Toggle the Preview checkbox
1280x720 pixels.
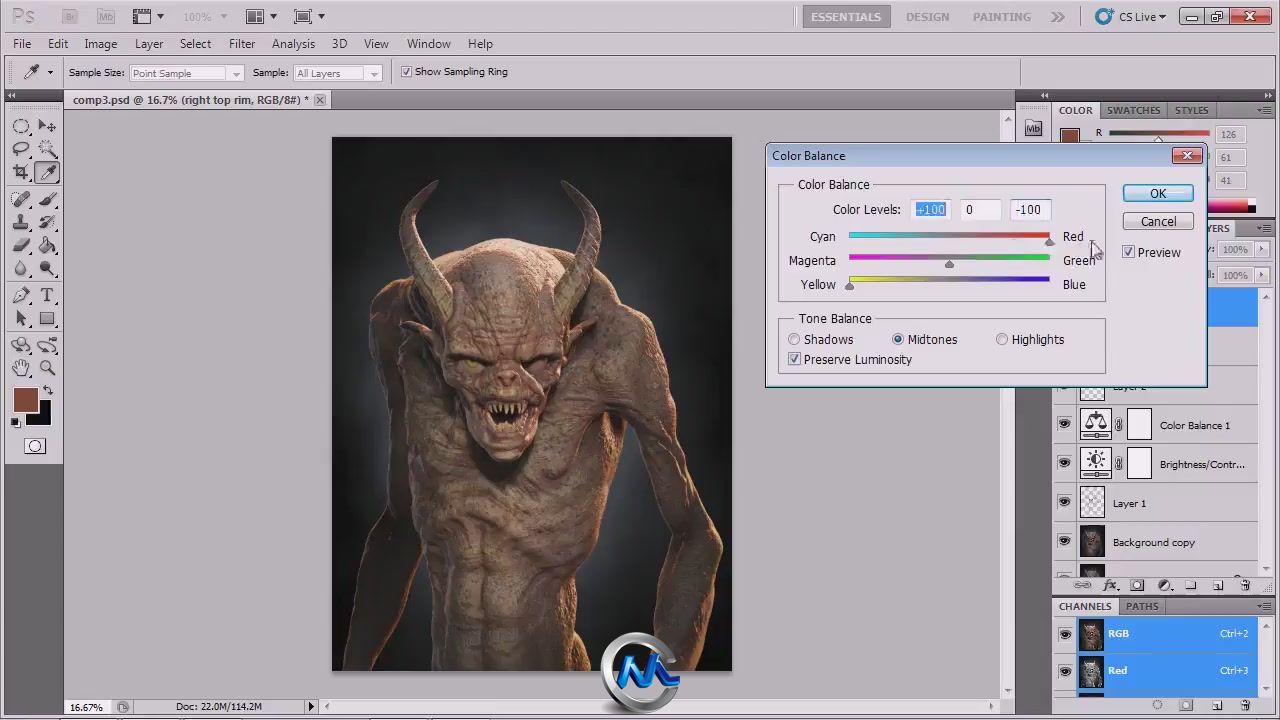point(1128,252)
